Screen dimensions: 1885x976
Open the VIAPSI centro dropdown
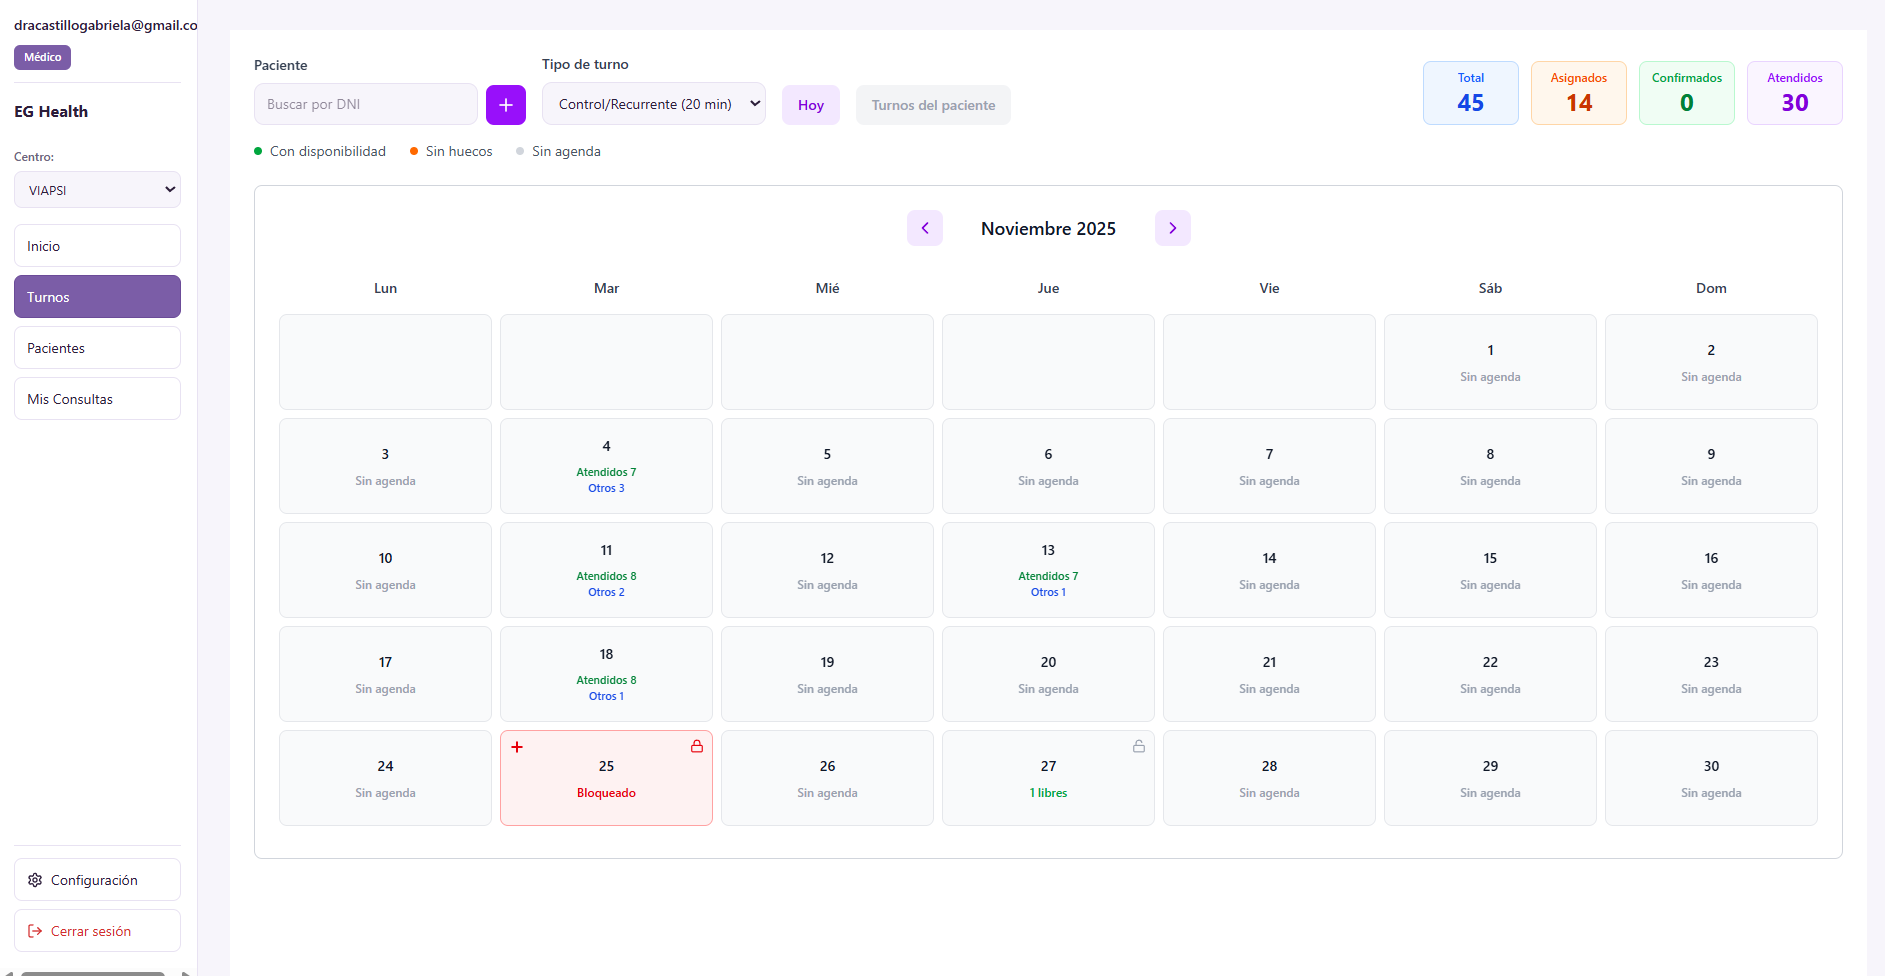pyautogui.click(x=97, y=189)
